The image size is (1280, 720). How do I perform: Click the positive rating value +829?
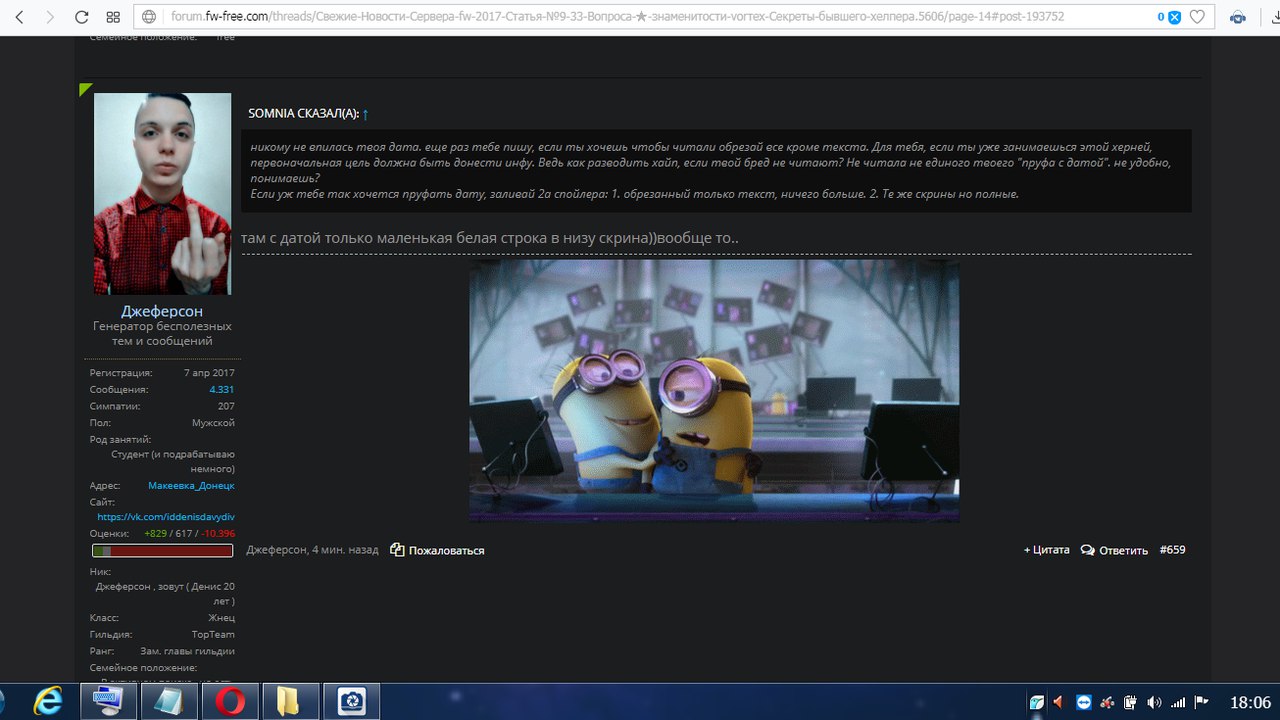[155, 533]
